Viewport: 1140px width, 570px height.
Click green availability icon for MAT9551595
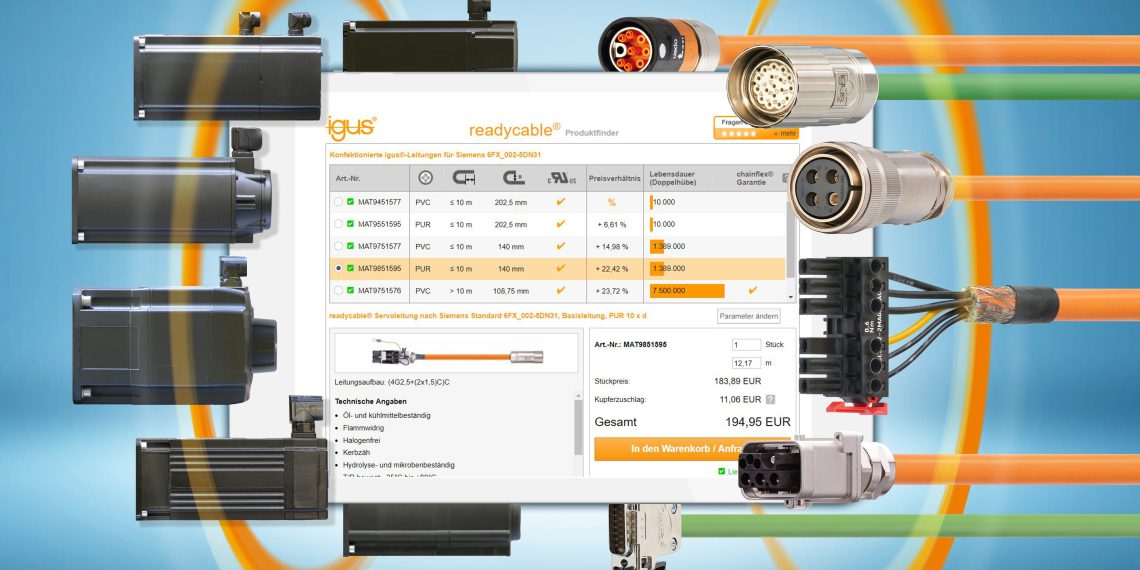tap(350, 224)
